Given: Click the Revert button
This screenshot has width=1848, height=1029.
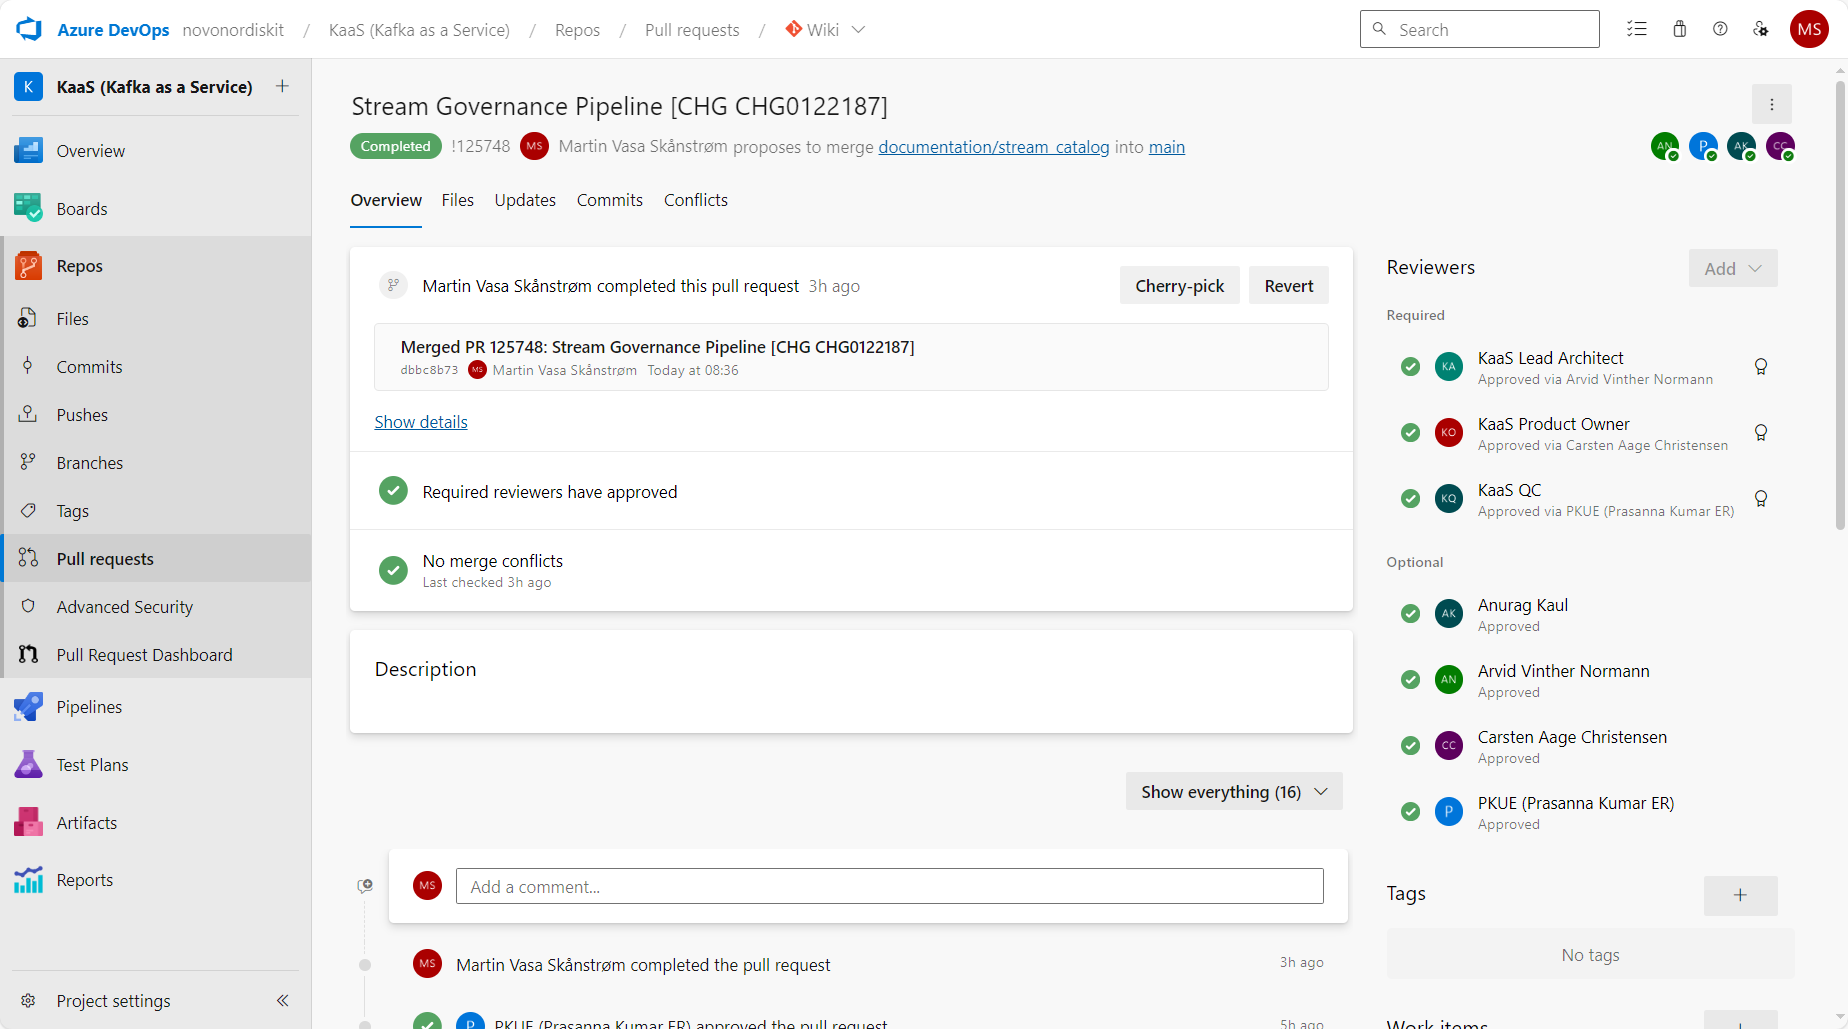Looking at the screenshot, I should [x=1289, y=285].
